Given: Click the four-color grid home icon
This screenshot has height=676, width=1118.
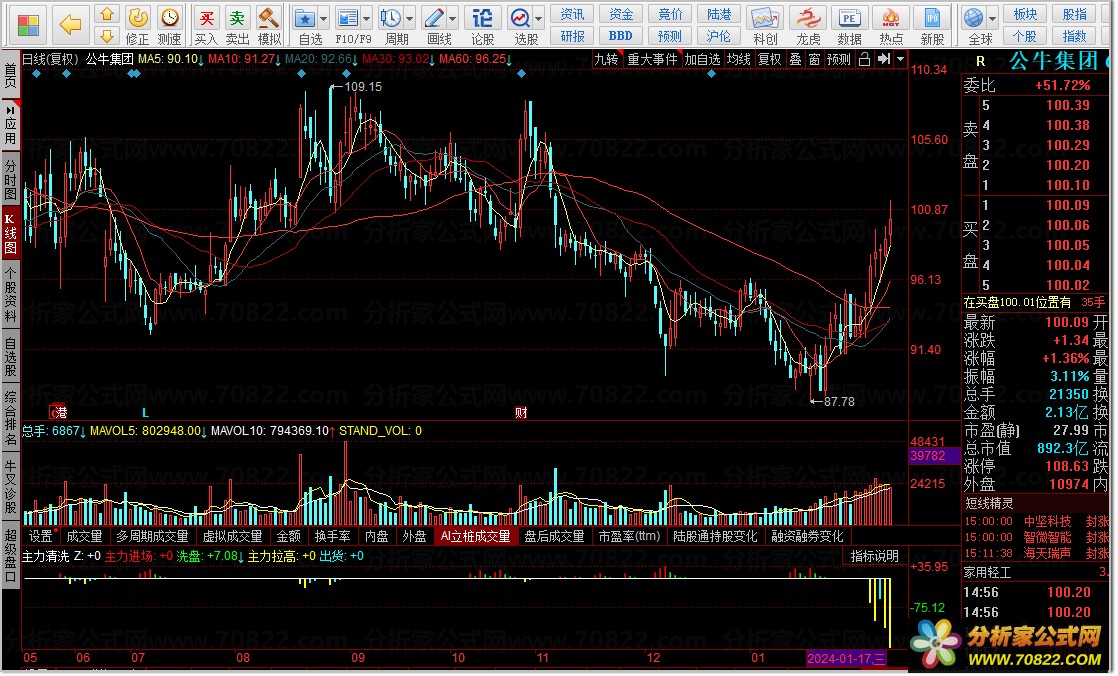Looking at the screenshot, I should pos(28,25).
